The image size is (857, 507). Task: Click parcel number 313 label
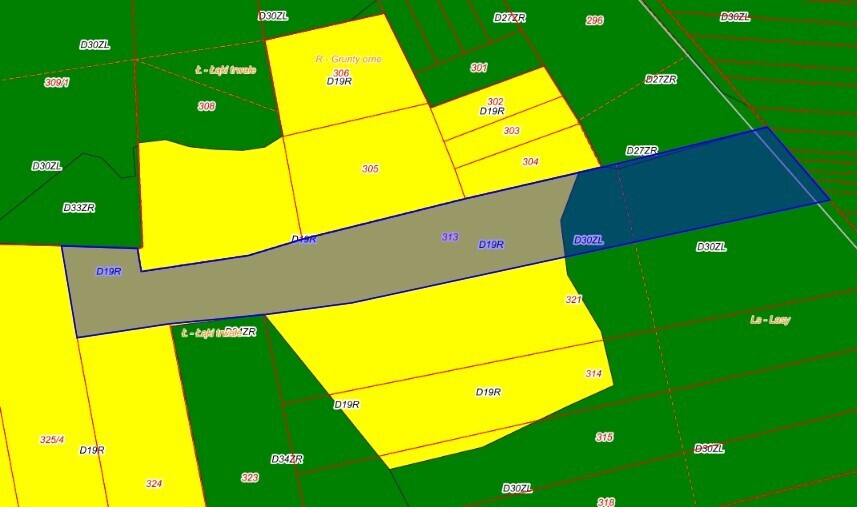[x=450, y=237]
